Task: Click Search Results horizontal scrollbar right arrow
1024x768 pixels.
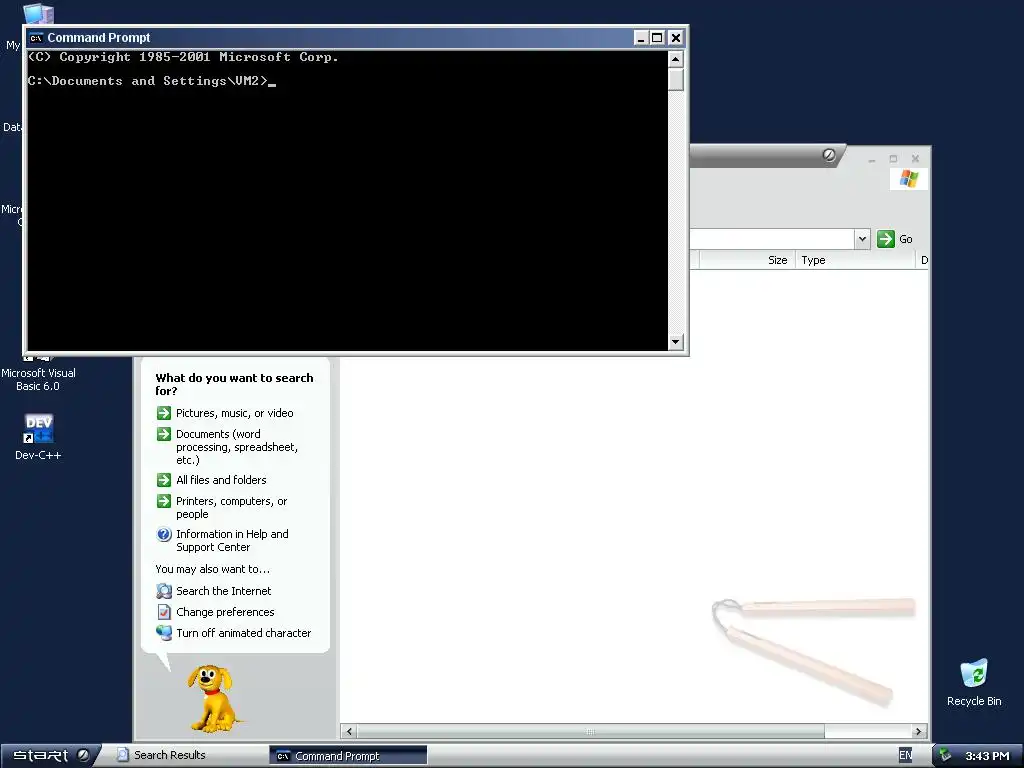Action: (x=918, y=731)
